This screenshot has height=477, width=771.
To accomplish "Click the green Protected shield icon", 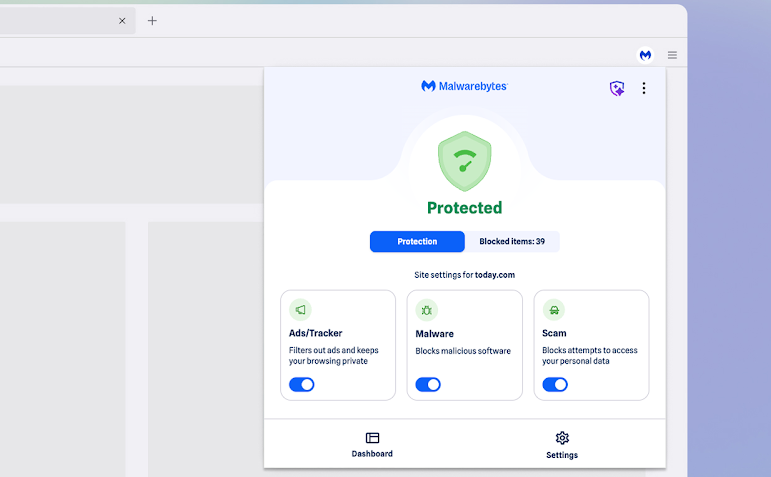I will [465, 161].
